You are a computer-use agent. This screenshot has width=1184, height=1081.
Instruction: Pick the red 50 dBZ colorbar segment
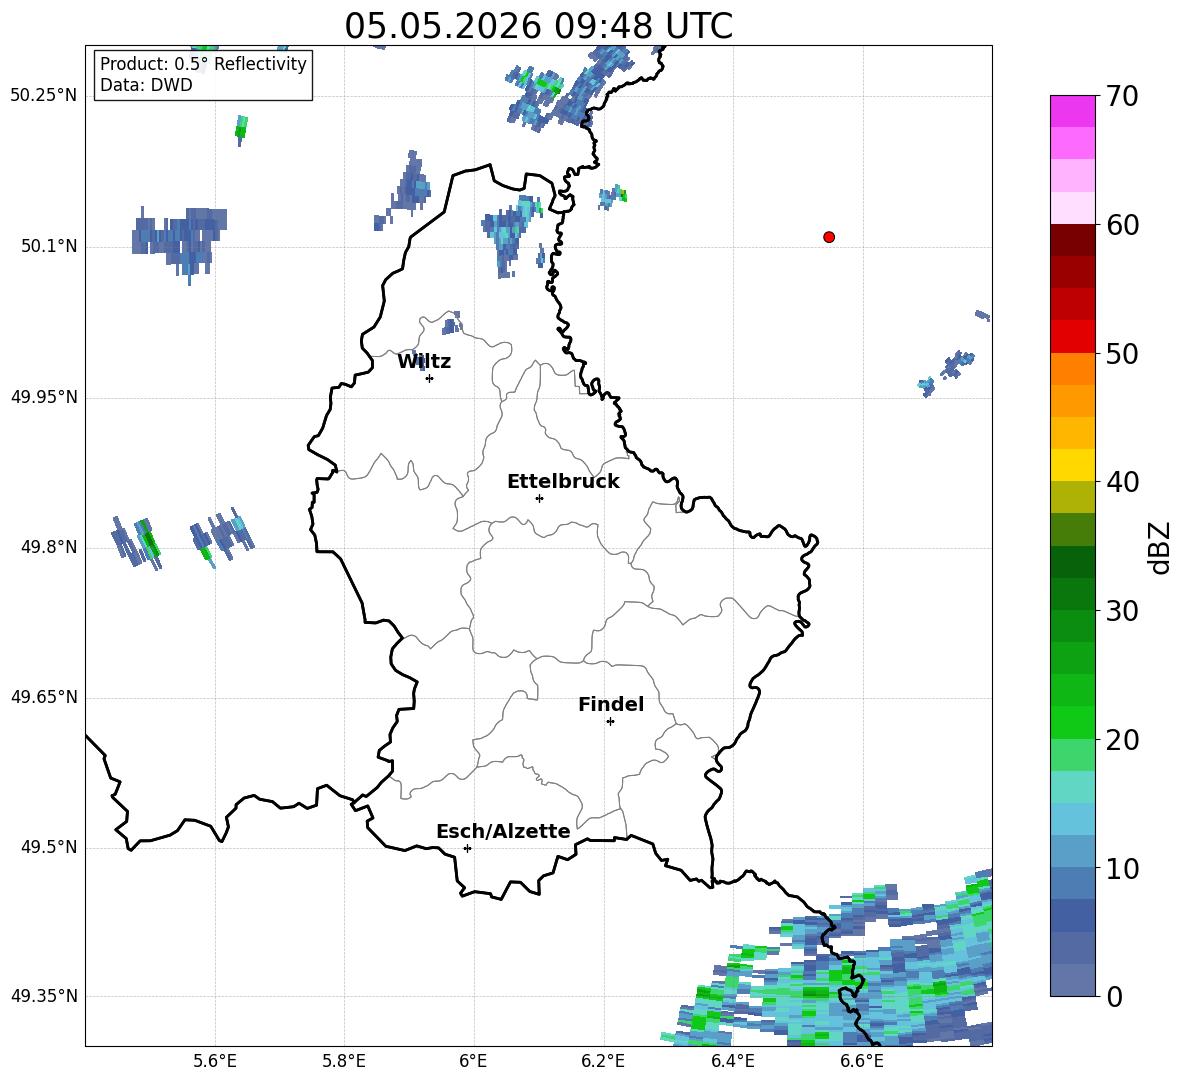click(x=1072, y=337)
